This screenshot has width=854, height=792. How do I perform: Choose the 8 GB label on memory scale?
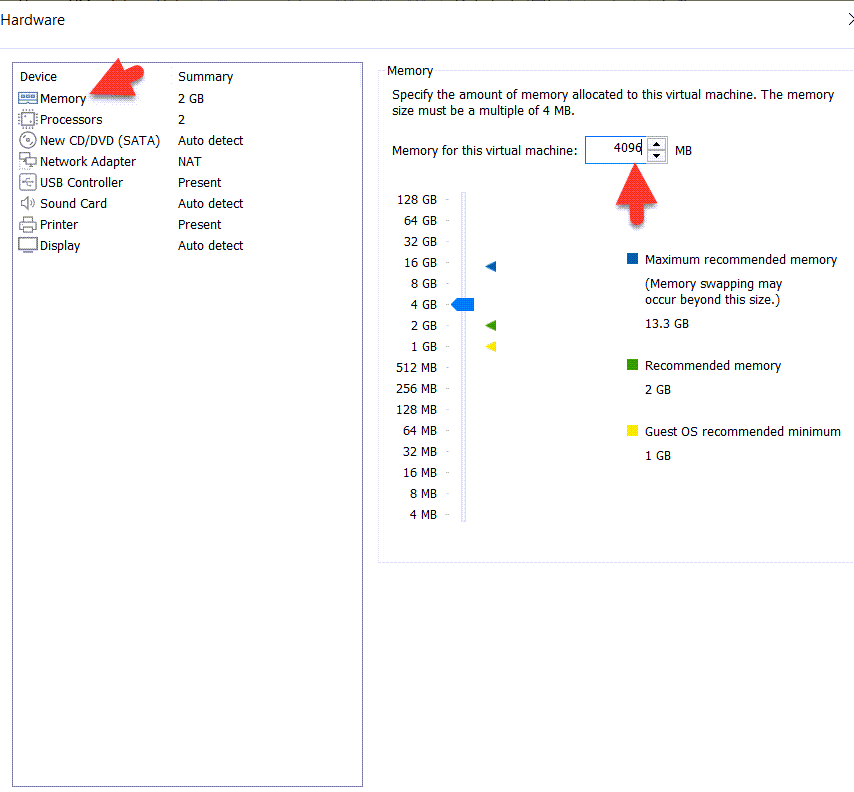click(x=423, y=283)
